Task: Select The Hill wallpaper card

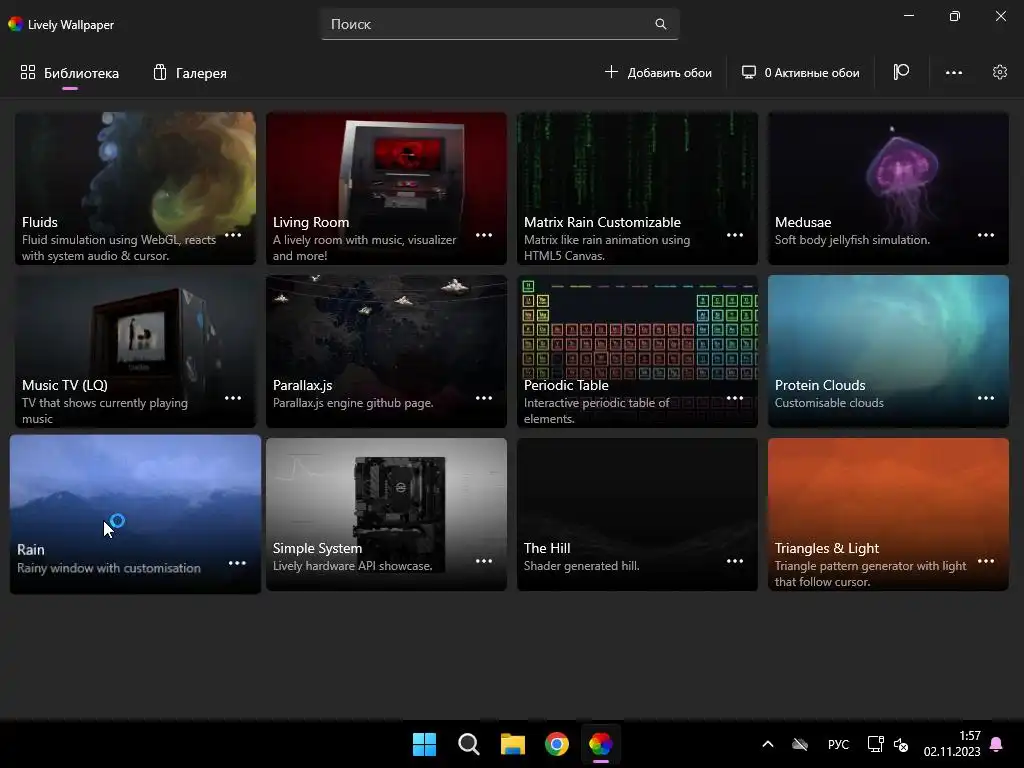Action: pos(637,515)
